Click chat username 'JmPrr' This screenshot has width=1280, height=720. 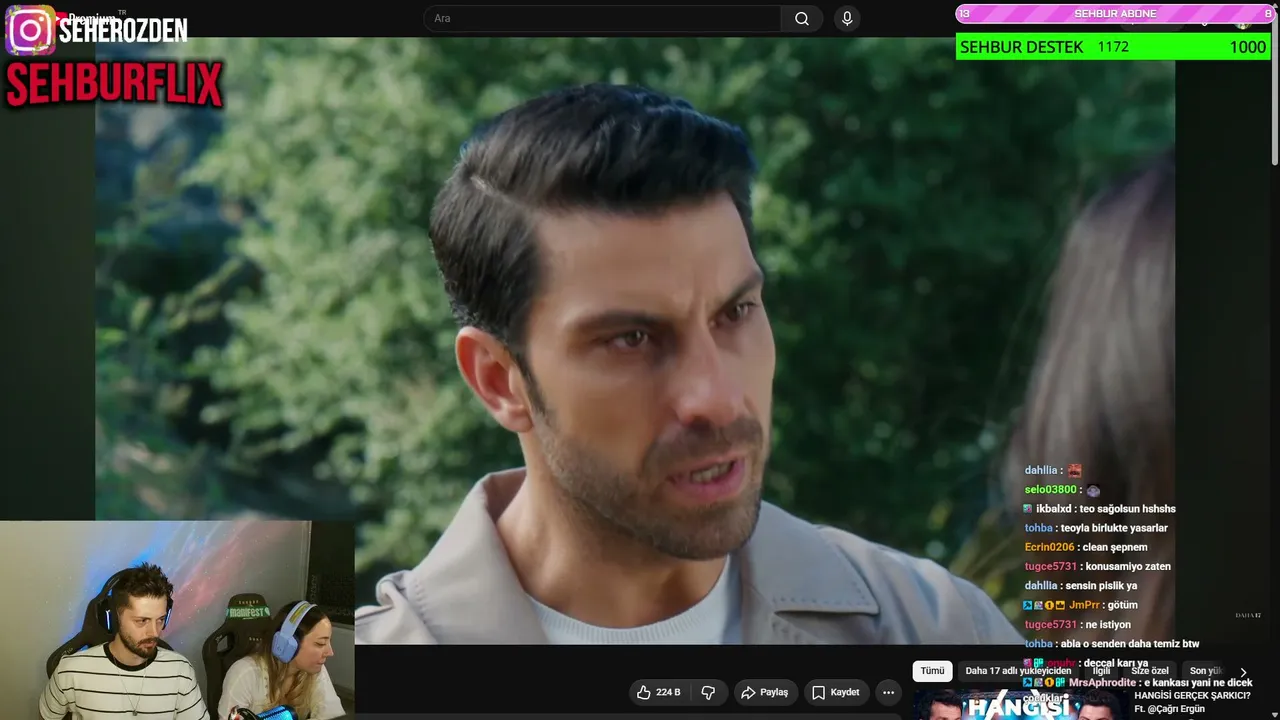pos(1083,605)
